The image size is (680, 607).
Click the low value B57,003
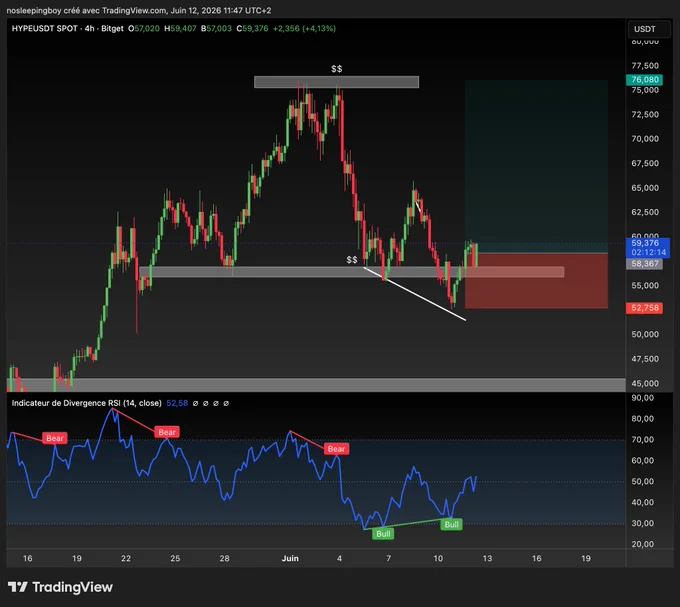tap(216, 29)
